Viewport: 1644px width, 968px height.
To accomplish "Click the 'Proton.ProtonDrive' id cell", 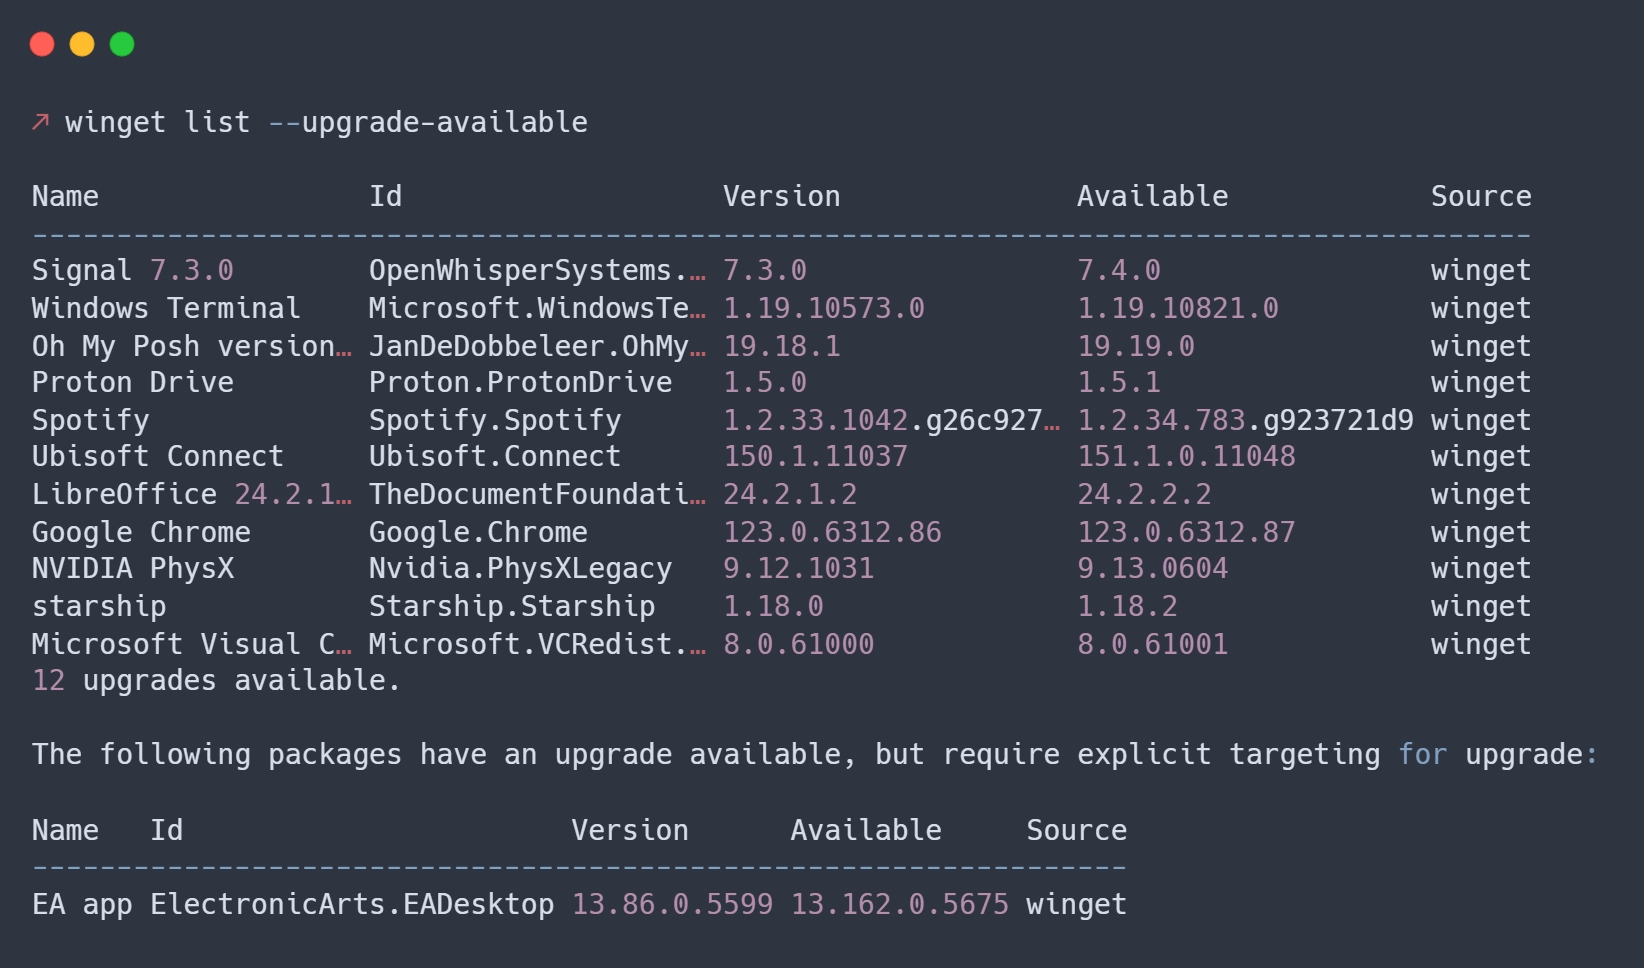I will 520,382.
